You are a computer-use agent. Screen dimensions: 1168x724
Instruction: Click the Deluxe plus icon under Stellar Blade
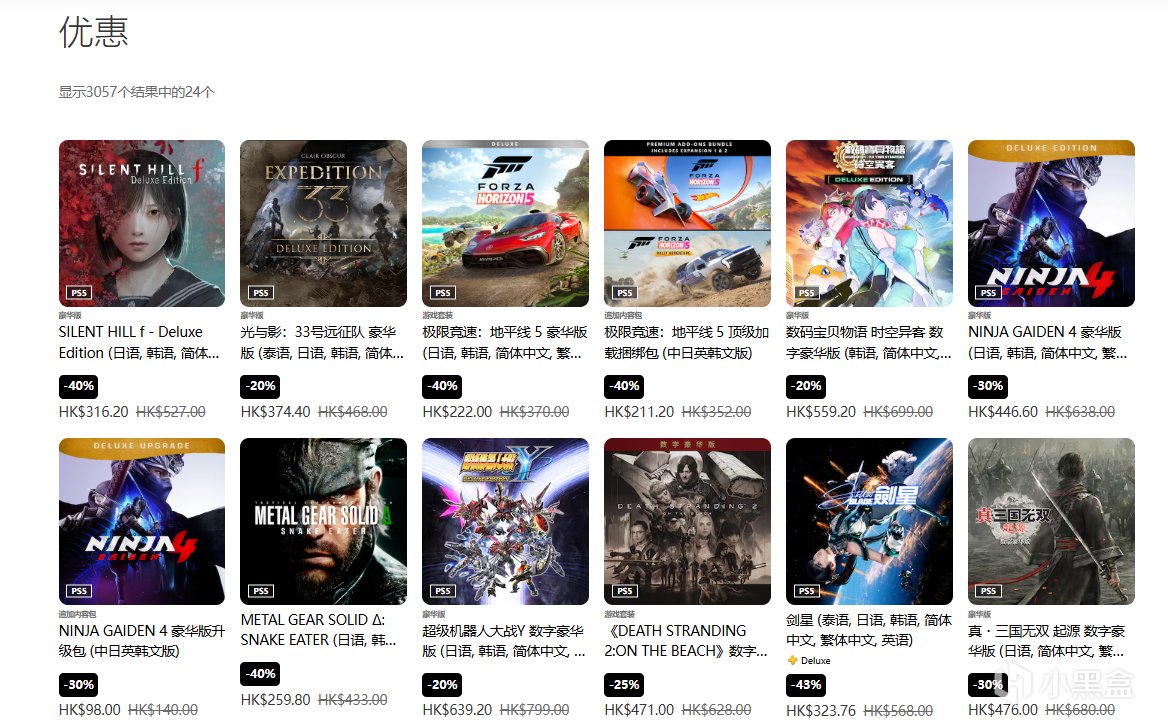click(x=792, y=660)
